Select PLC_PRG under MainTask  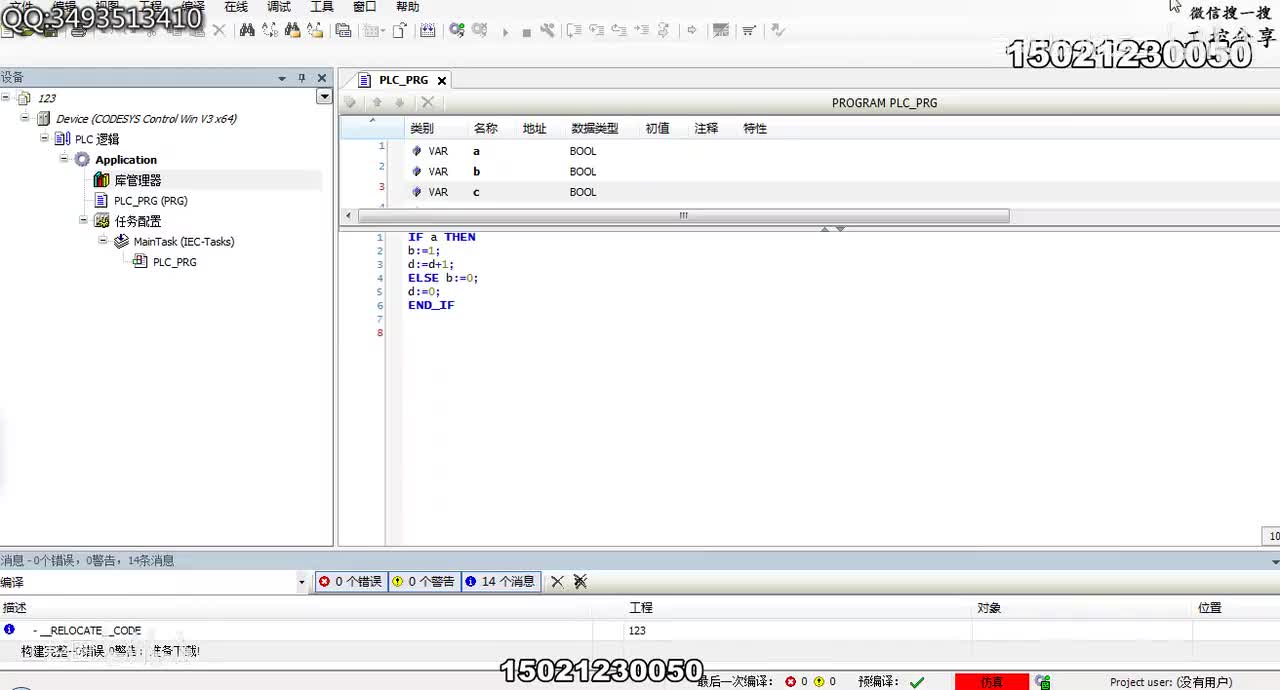pos(174,262)
